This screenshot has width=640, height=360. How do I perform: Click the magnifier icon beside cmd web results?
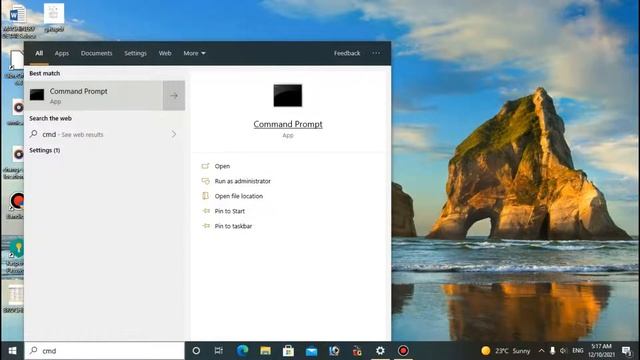33,134
